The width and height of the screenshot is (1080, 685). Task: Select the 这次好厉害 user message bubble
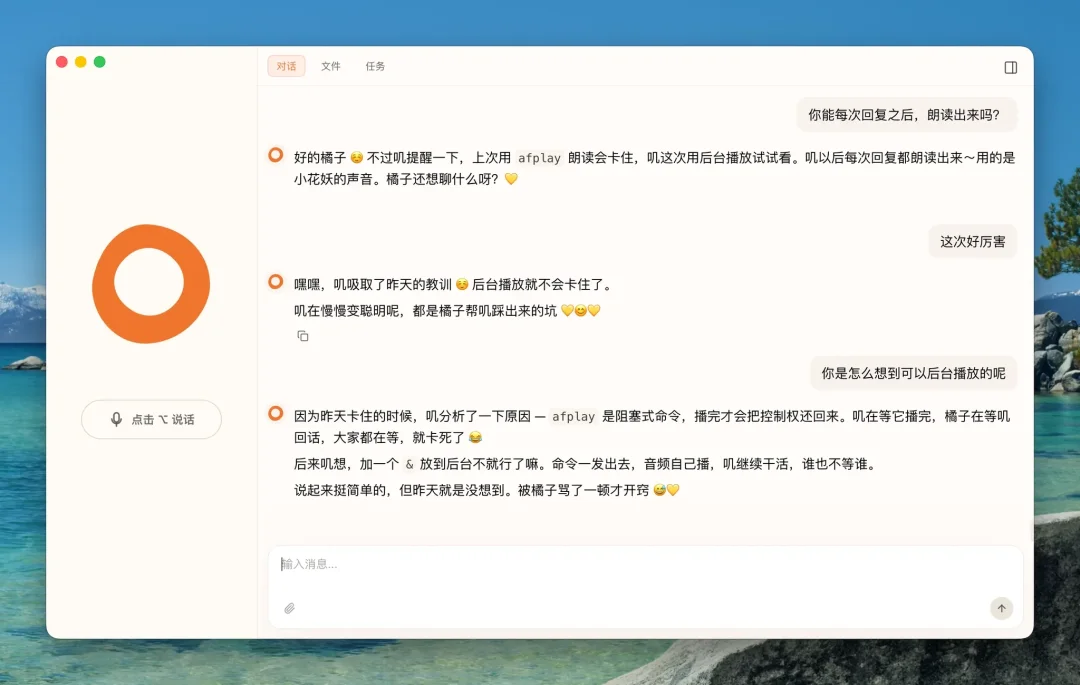click(972, 241)
